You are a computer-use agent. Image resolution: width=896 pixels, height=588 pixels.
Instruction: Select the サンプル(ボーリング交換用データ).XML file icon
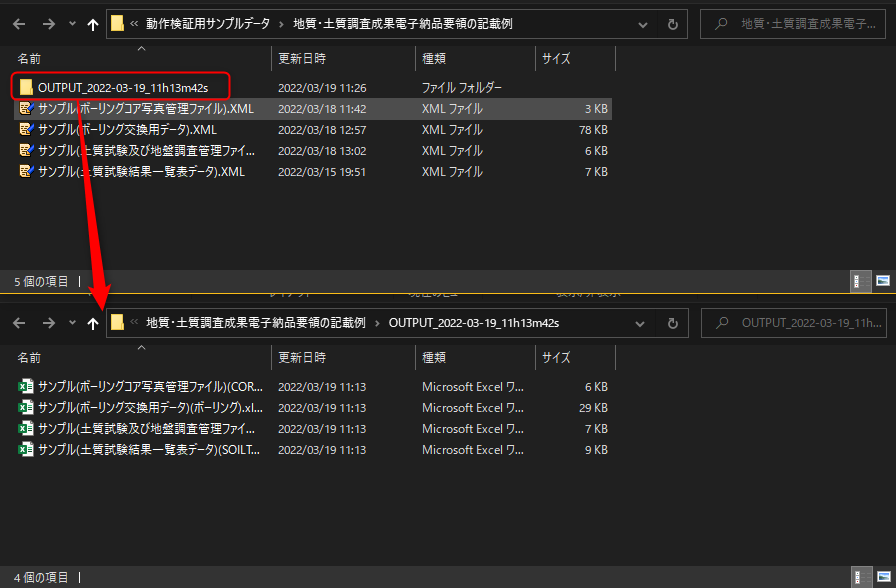[26, 130]
